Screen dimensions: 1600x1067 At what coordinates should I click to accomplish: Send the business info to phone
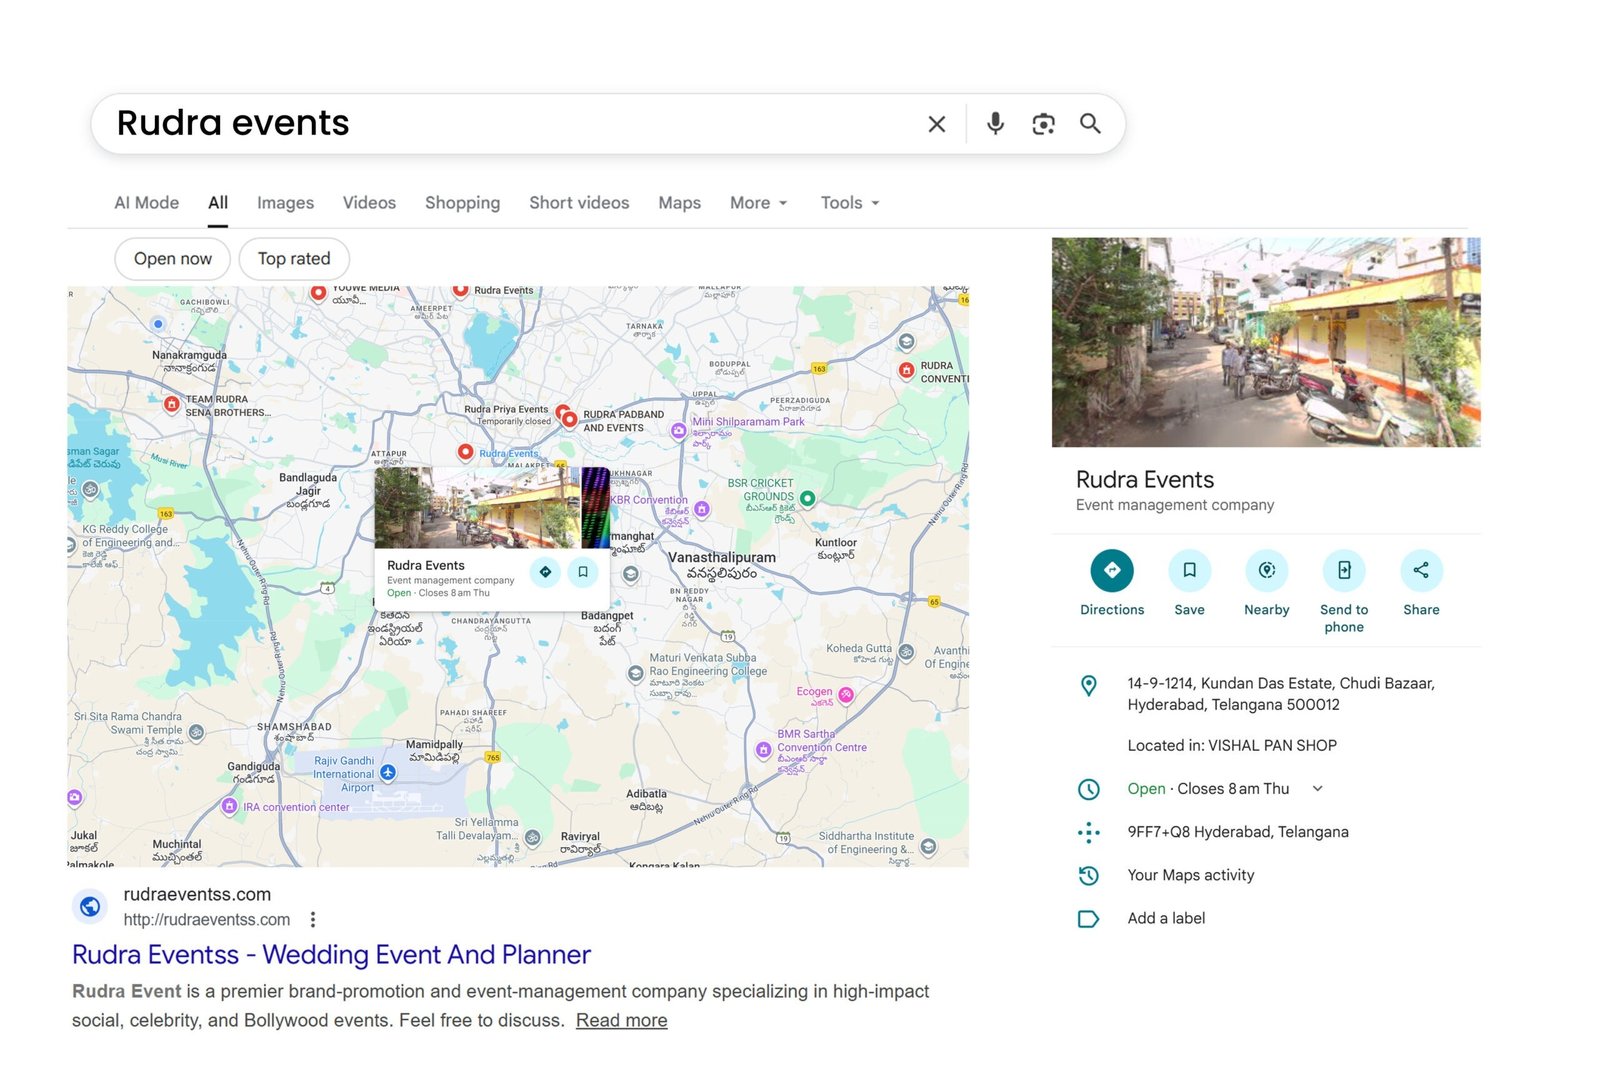[x=1344, y=570]
